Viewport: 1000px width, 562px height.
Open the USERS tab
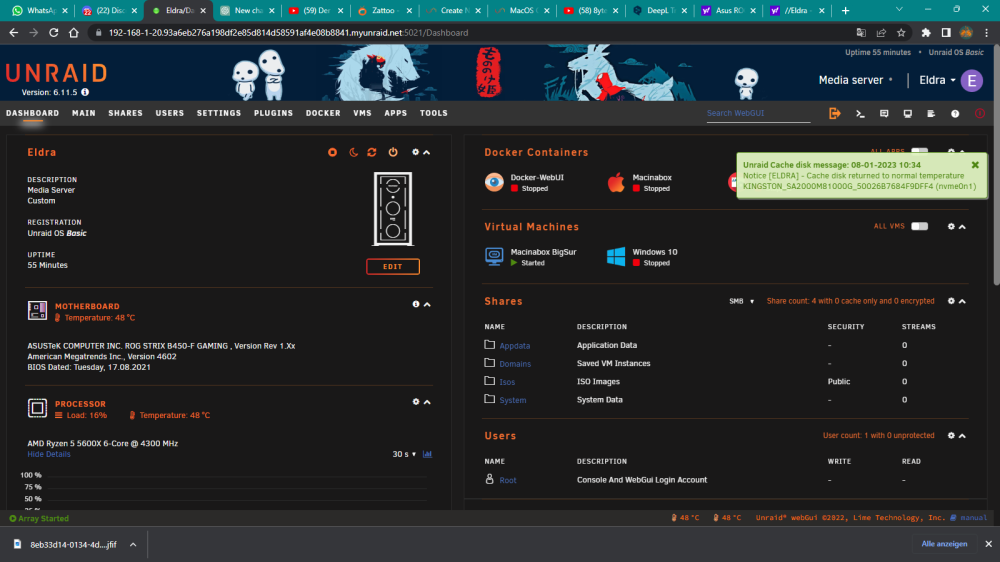tap(170, 113)
